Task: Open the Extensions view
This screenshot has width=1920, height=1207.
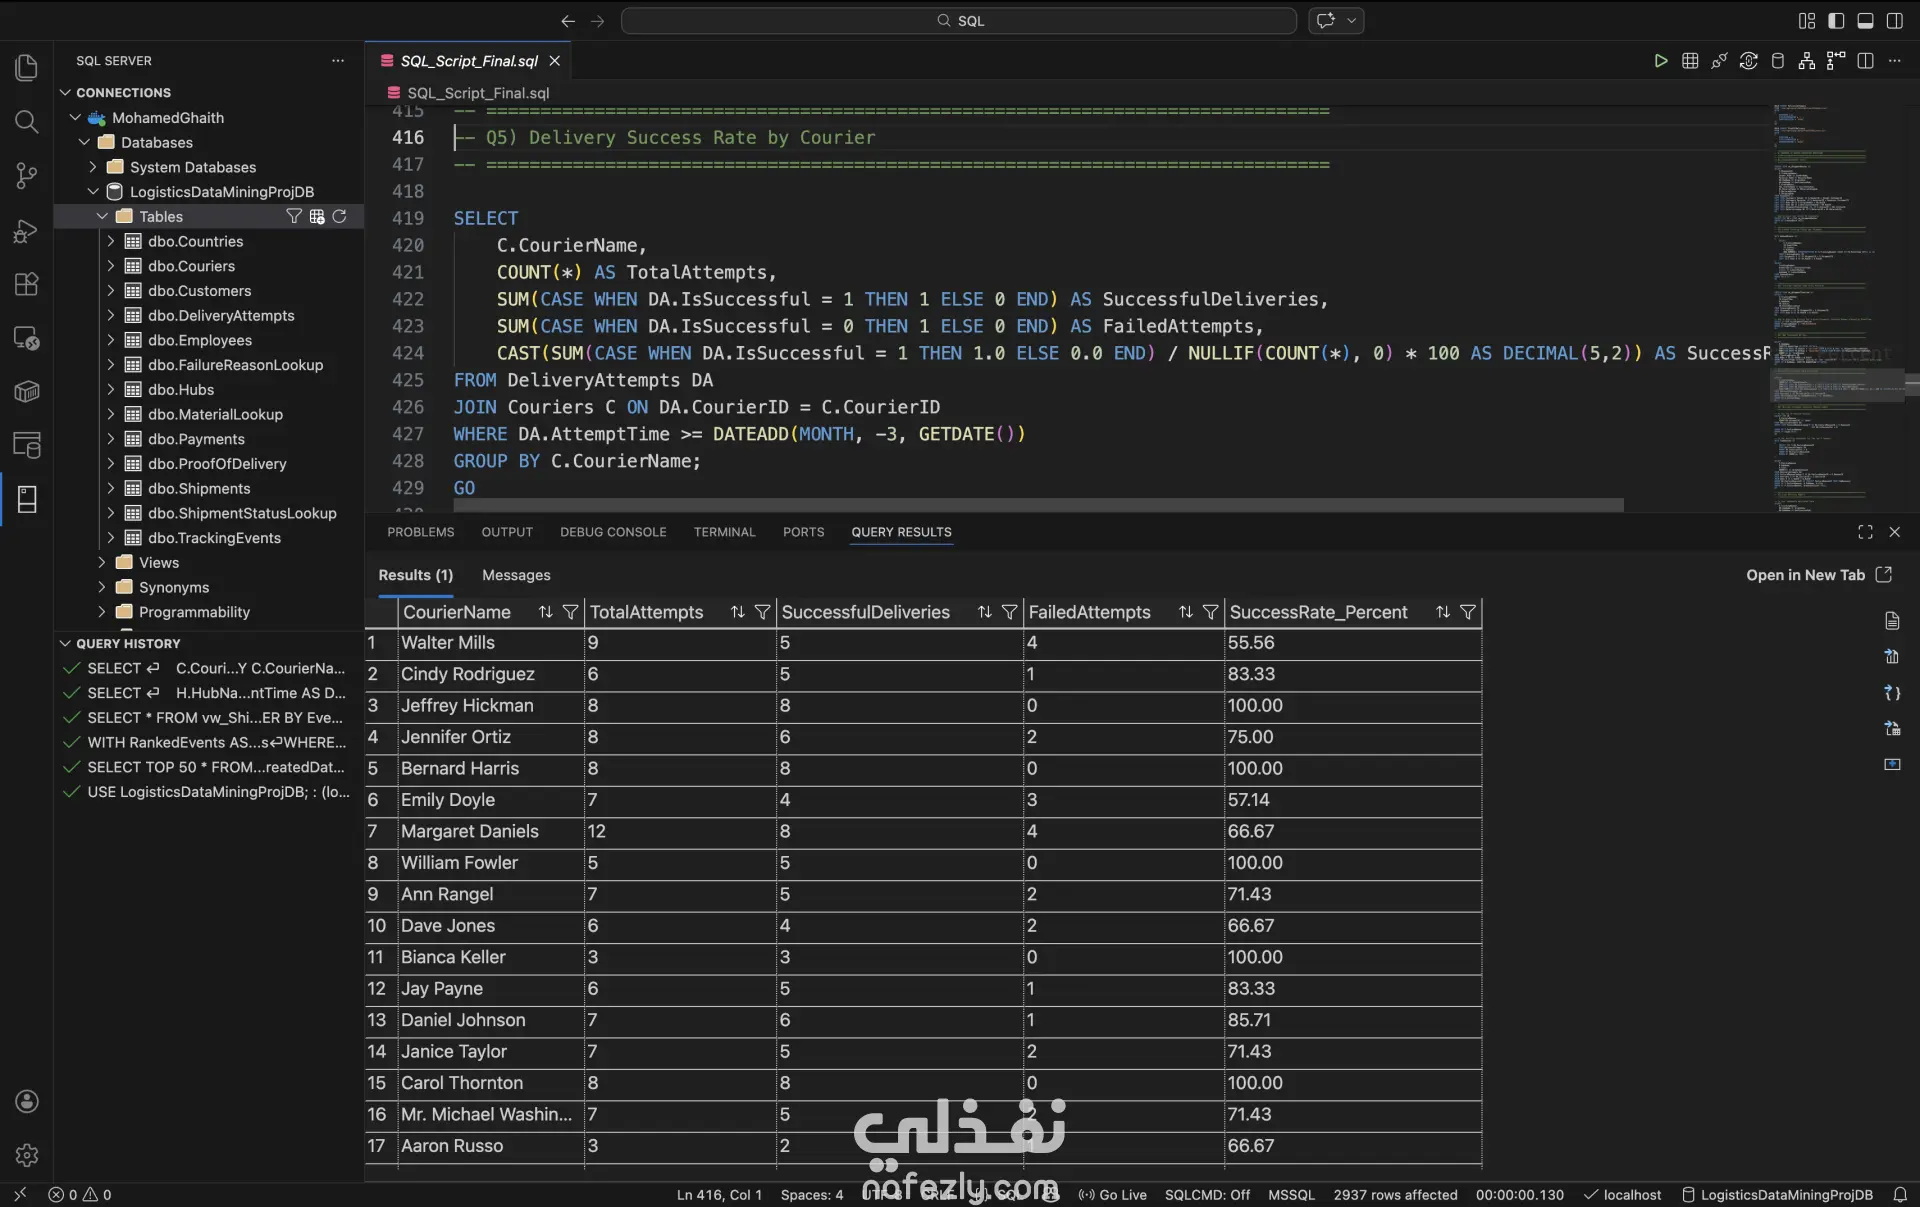Action: [x=27, y=284]
